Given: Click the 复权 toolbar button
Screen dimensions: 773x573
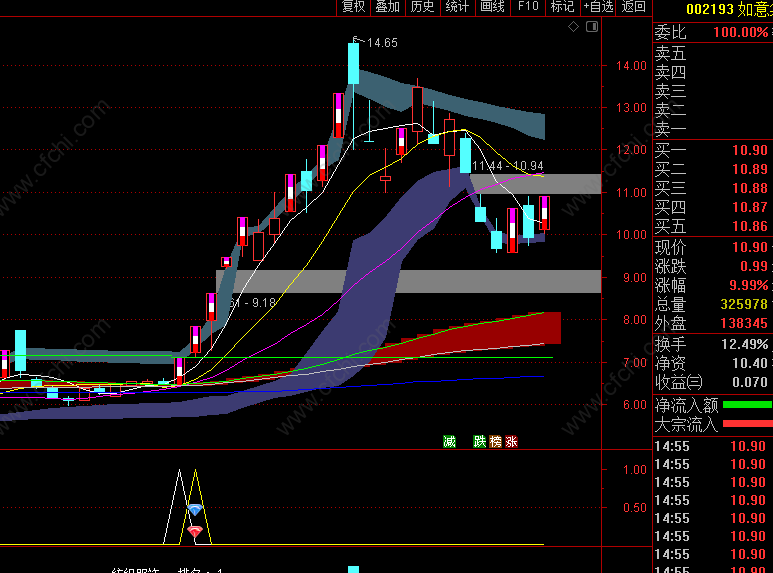Looking at the screenshot, I should coord(353,7).
